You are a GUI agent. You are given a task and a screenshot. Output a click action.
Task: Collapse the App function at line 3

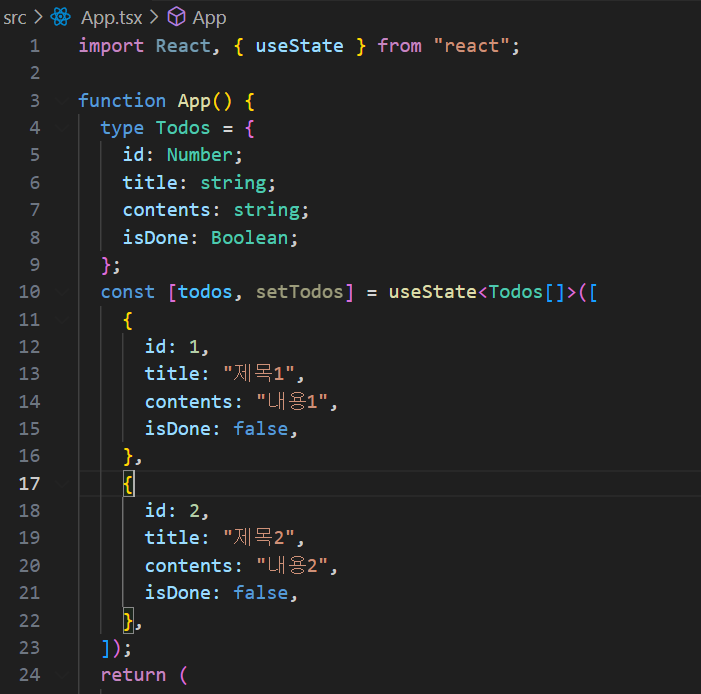pos(62,101)
